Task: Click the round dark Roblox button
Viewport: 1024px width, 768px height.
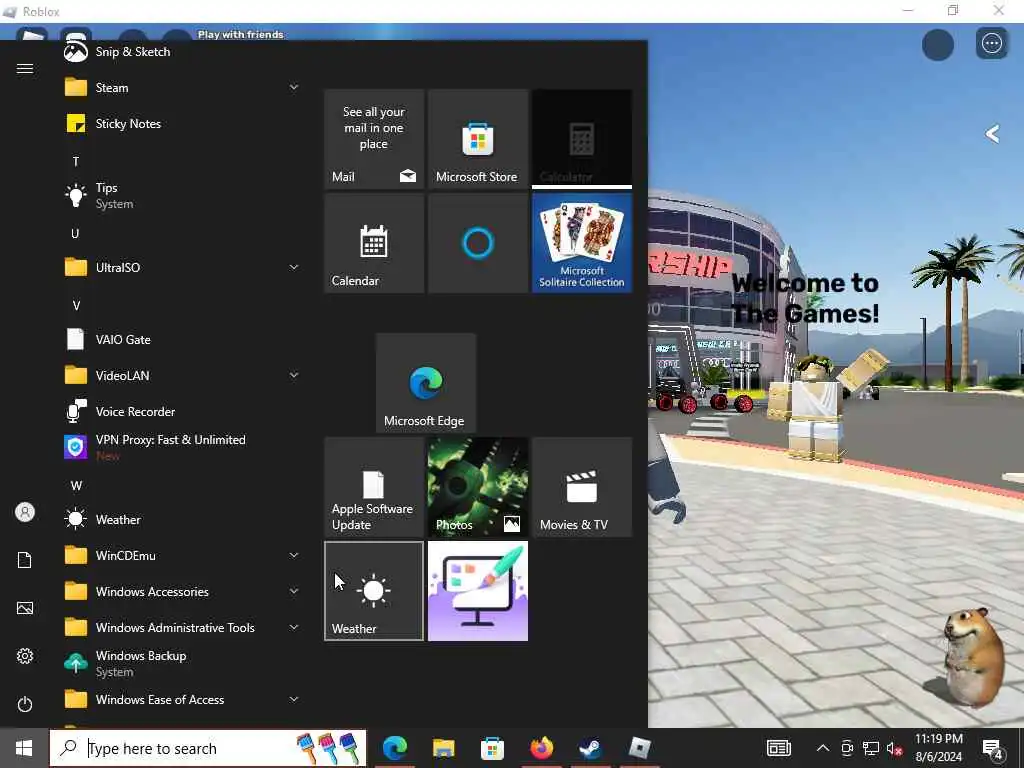Action: (x=938, y=45)
